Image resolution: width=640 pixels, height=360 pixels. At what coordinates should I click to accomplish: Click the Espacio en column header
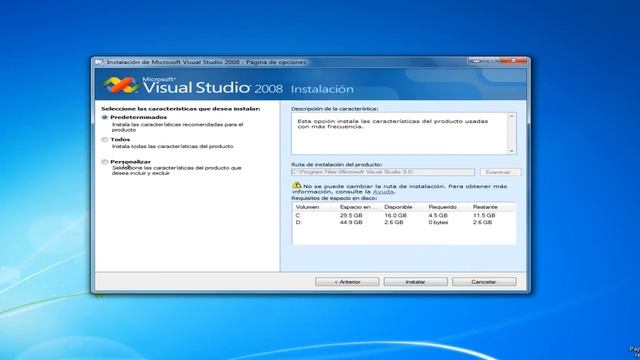coord(359,207)
